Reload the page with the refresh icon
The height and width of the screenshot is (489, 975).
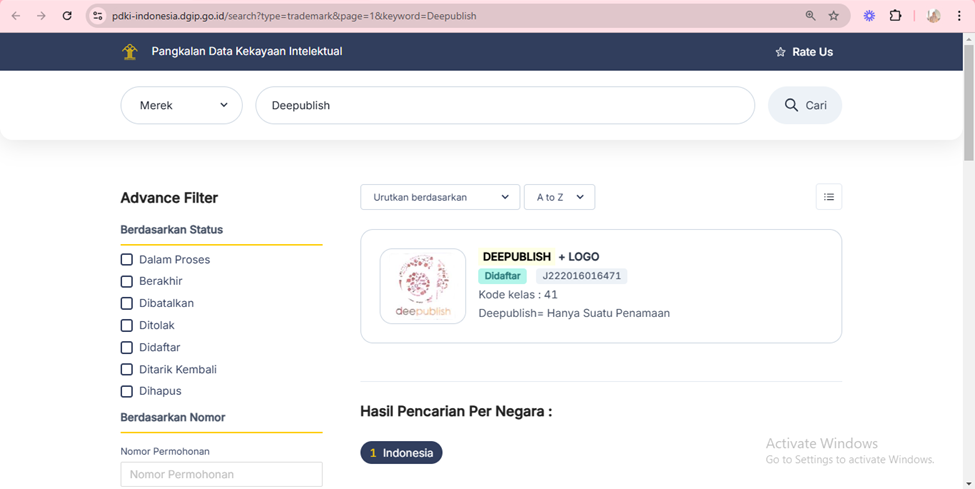[67, 16]
